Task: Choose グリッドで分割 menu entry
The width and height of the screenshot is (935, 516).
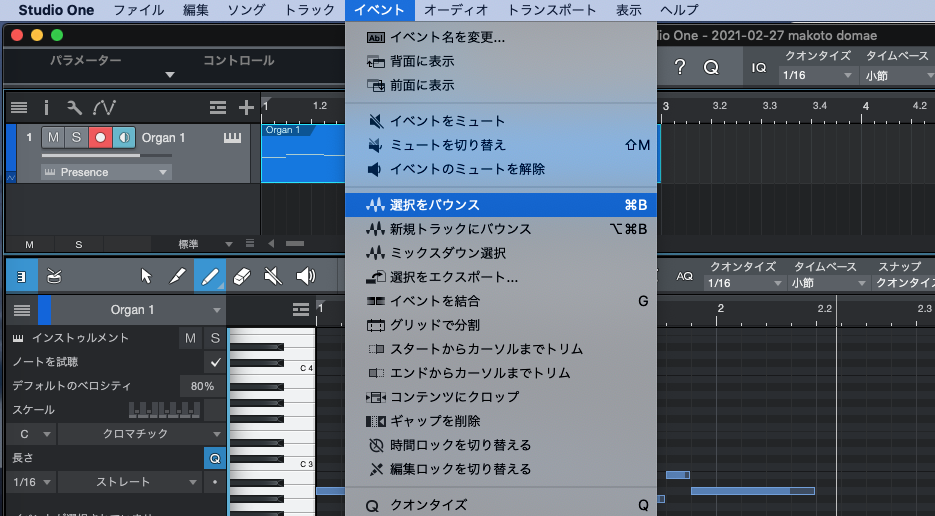Action: (x=501, y=325)
